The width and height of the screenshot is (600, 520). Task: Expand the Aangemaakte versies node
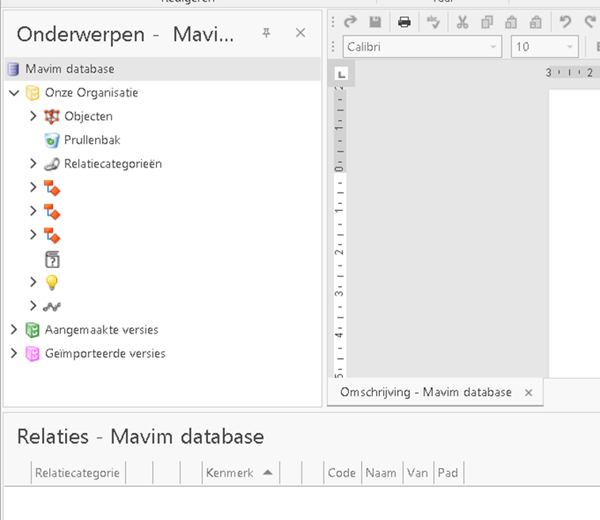13,329
